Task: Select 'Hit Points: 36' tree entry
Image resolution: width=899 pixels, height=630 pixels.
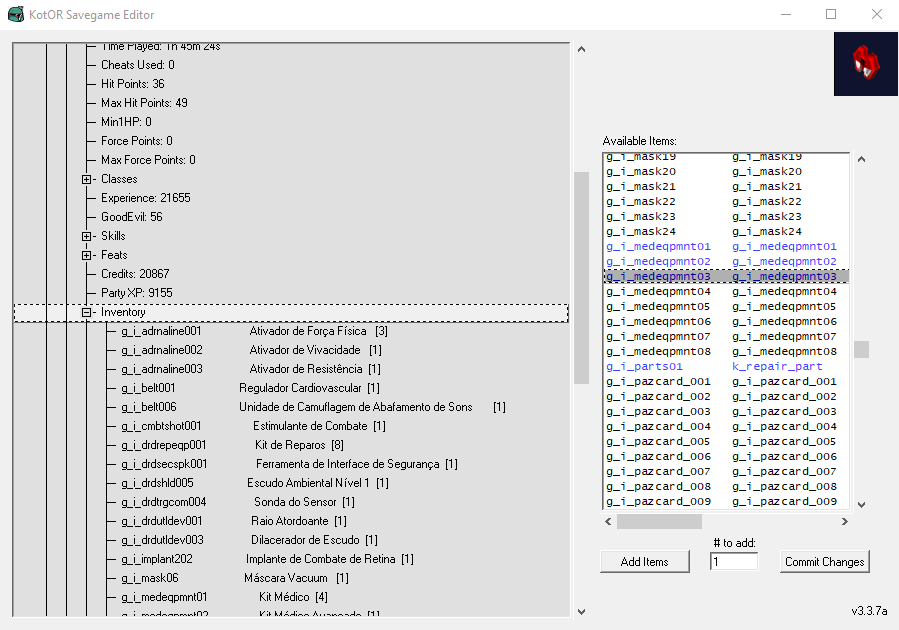Action: [132, 84]
